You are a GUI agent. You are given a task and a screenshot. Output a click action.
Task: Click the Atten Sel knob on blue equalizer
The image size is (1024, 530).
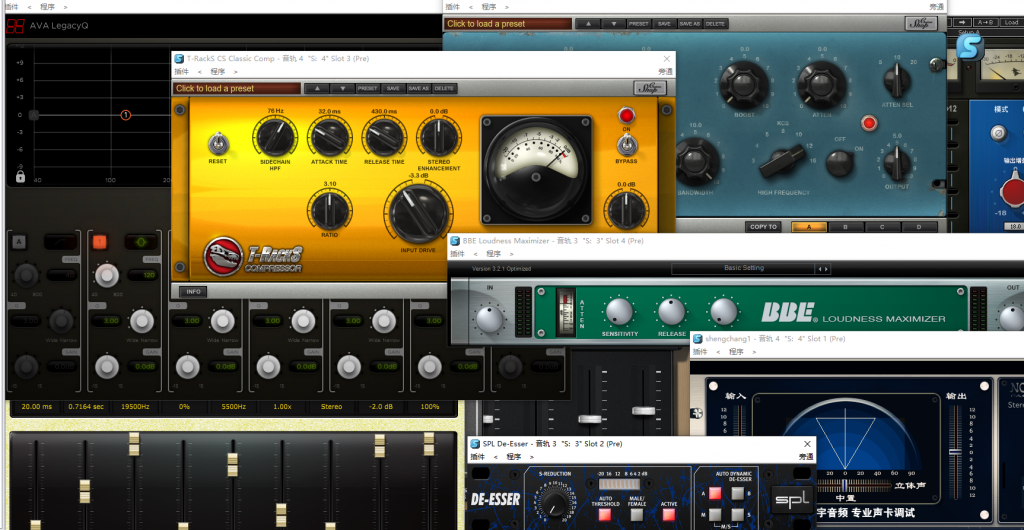pyautogui.click(x=897, y=81)
